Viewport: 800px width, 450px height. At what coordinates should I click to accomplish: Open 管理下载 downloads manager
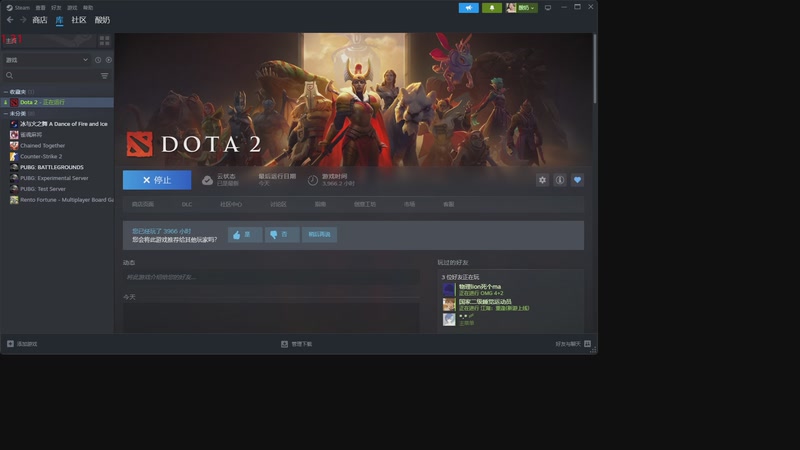pos(296,344)
